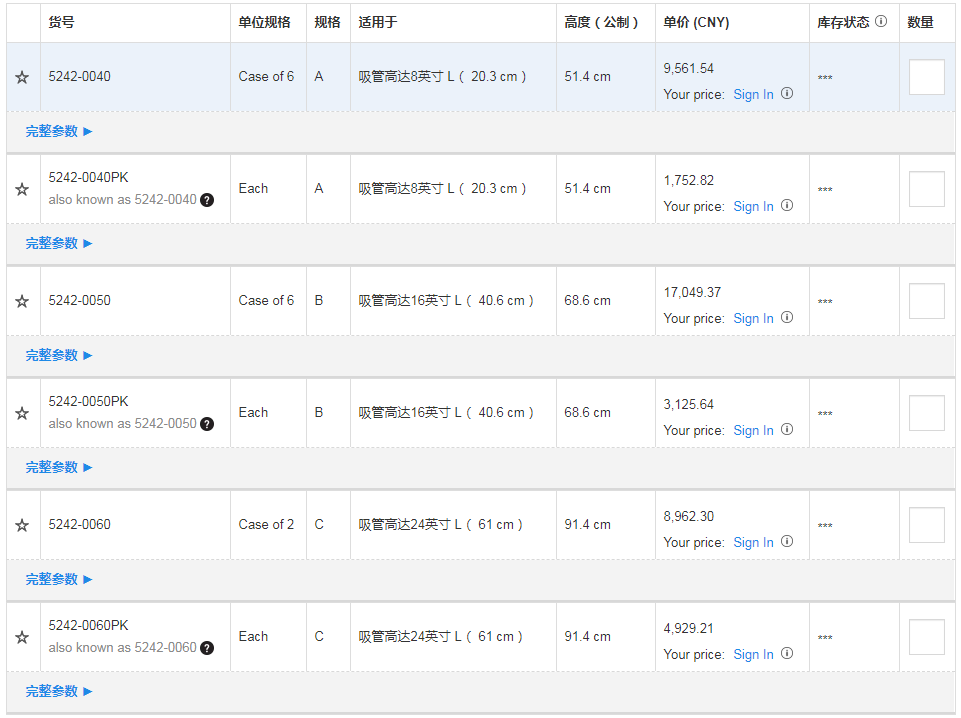This screenshot has width=961, height=718.
Task: Click the 货号 column header
Action: point(62,22)
